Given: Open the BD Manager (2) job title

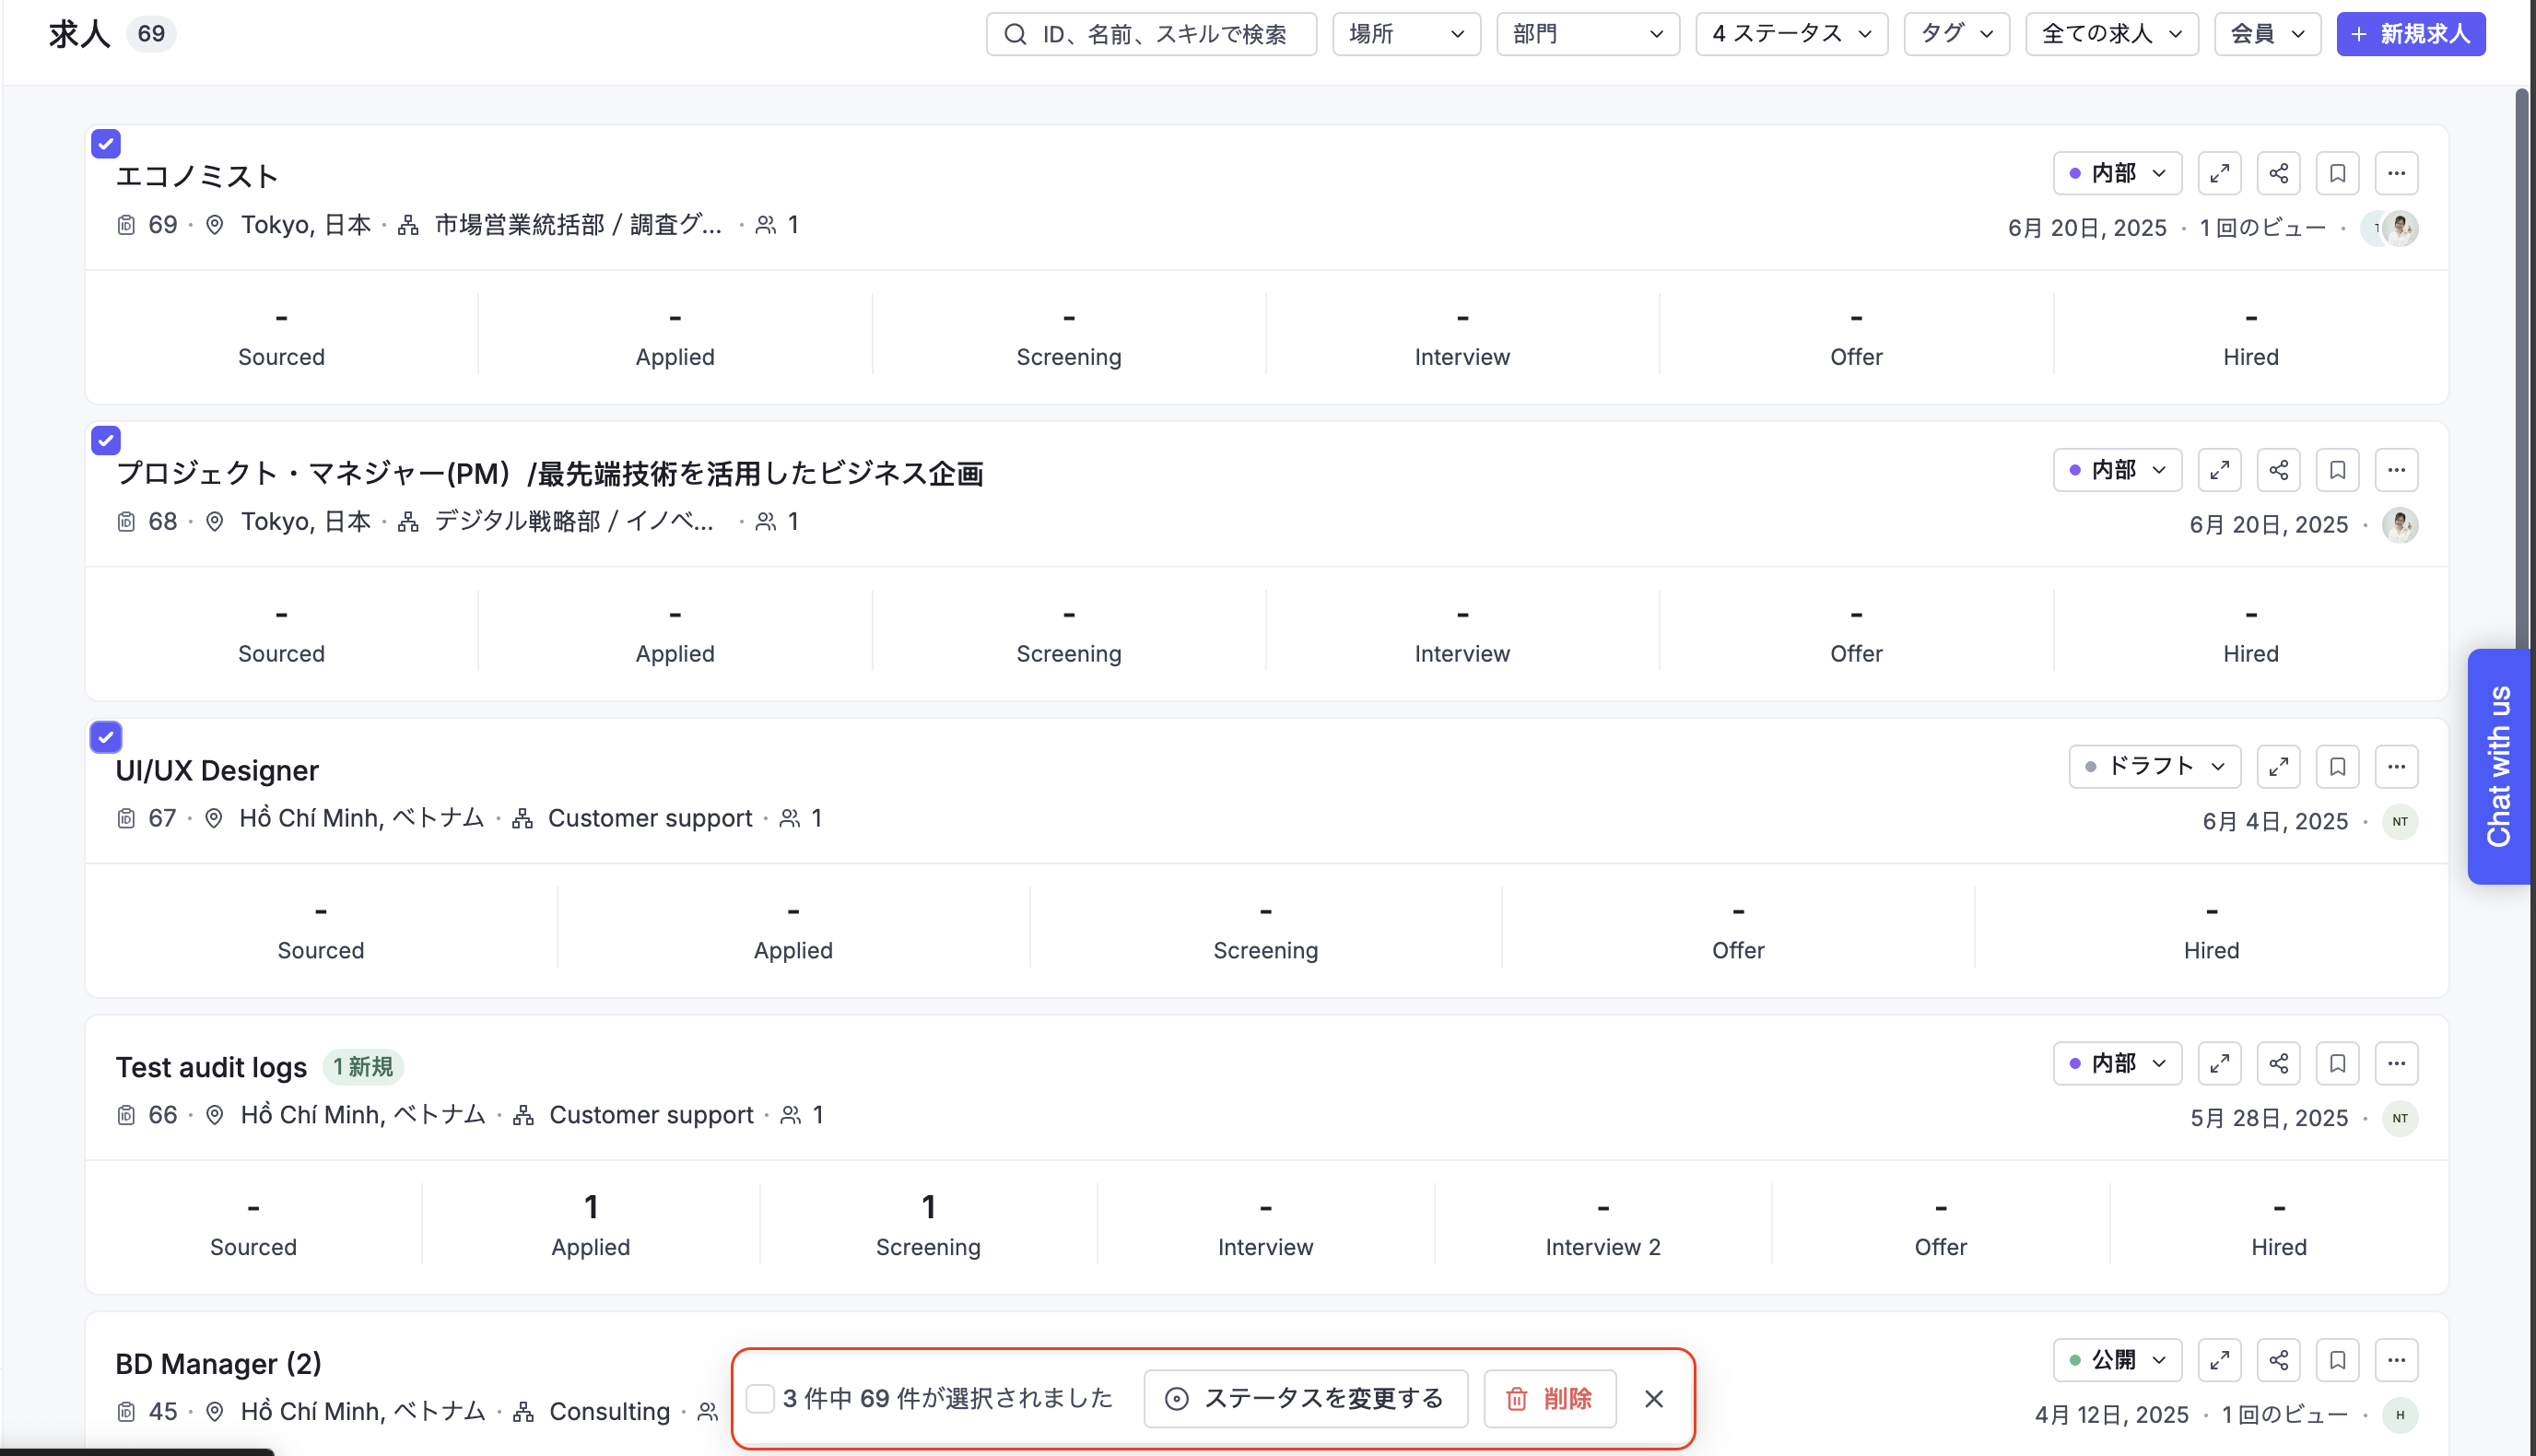Looking at the screenshot, I should [x=218, y=1364].
